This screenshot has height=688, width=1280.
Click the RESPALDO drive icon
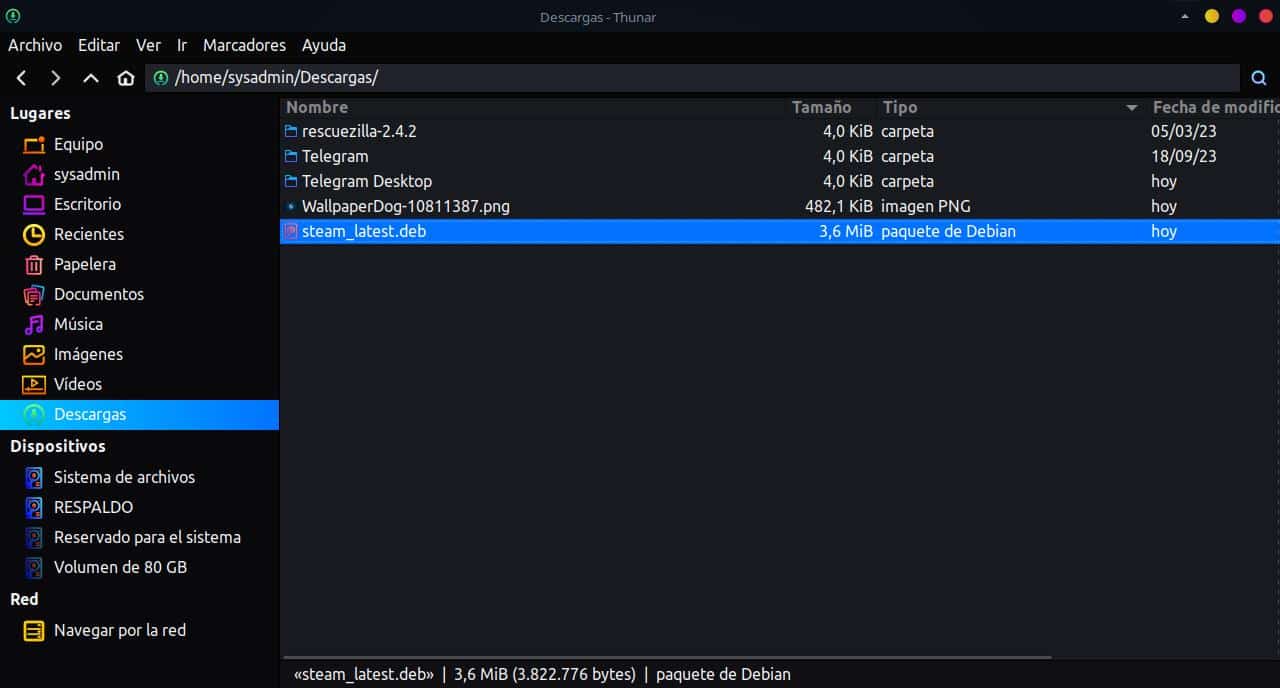(x=34, y=507)
